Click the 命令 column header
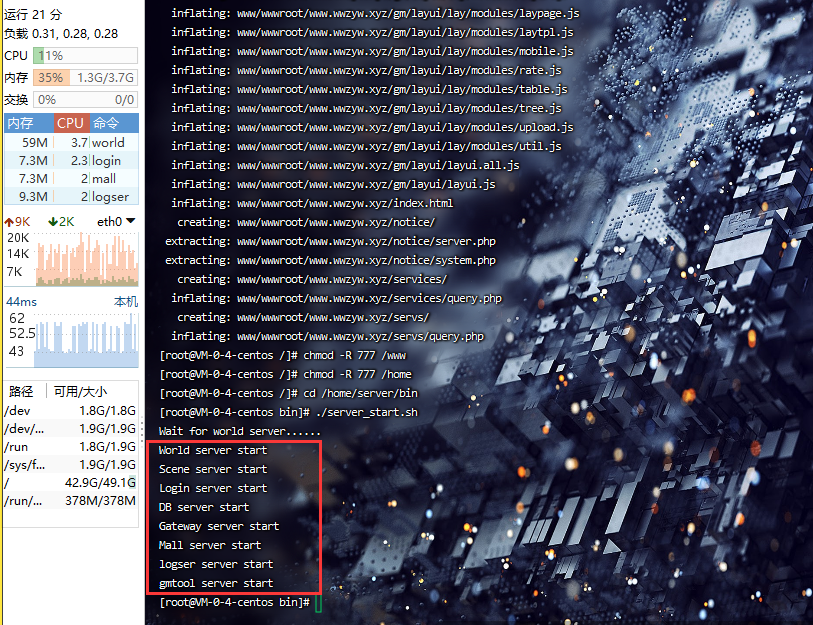The image size is (813, 625). (x=106, y=123)
